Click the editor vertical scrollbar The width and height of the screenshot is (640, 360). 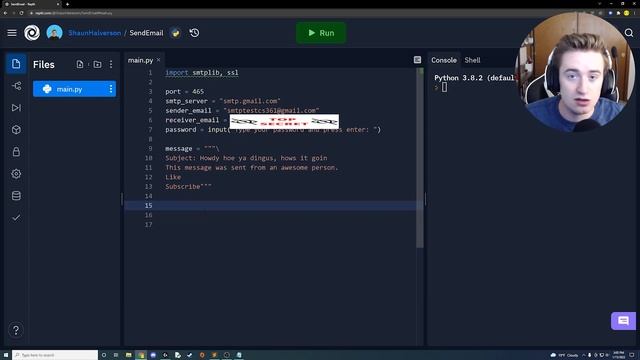click(x=420, y=158)
